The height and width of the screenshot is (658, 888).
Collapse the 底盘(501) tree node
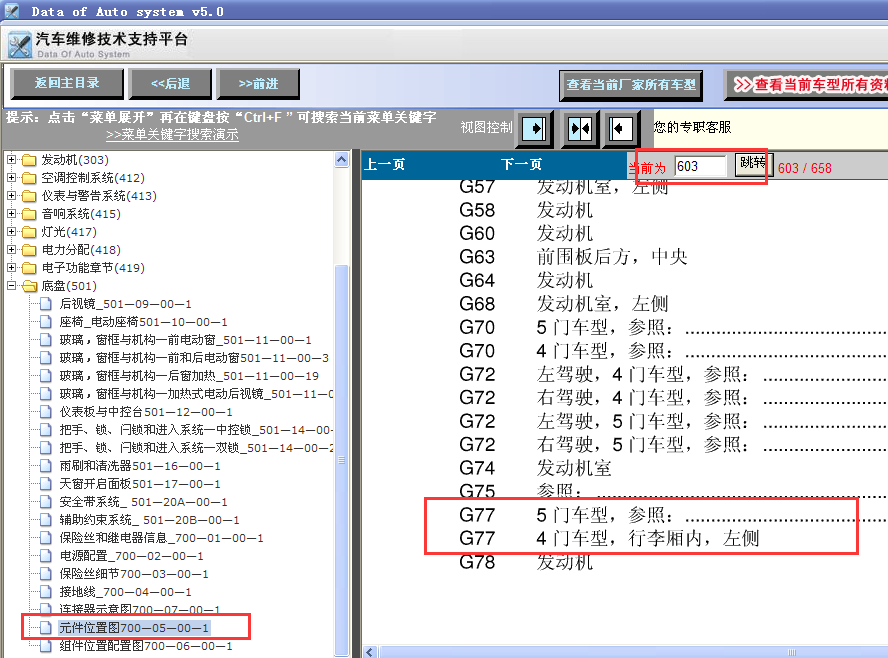point(11,286)
